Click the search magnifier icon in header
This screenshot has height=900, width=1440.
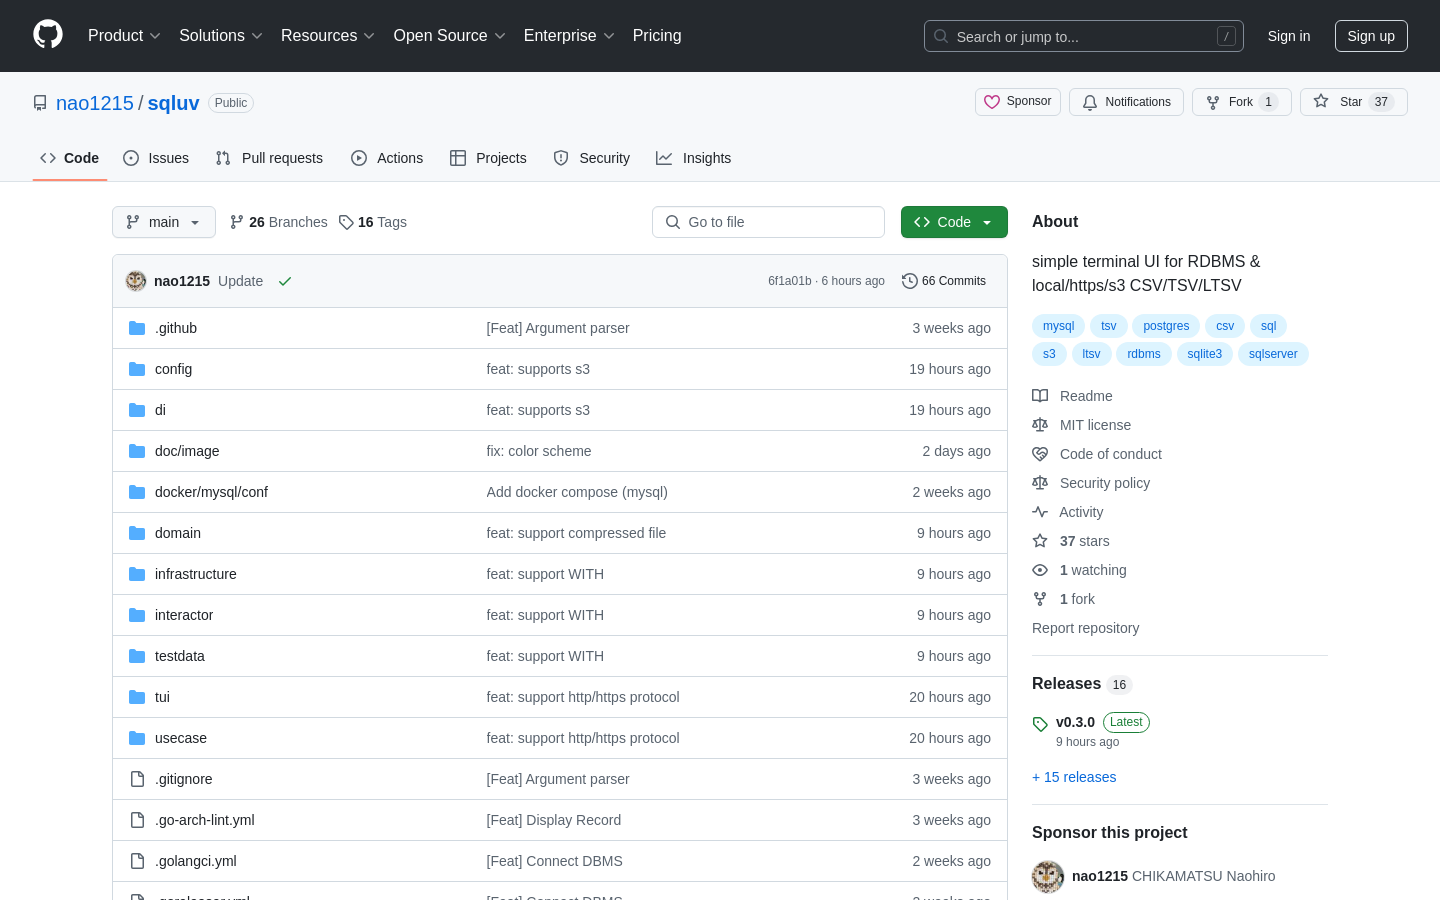tap(941, 36)
